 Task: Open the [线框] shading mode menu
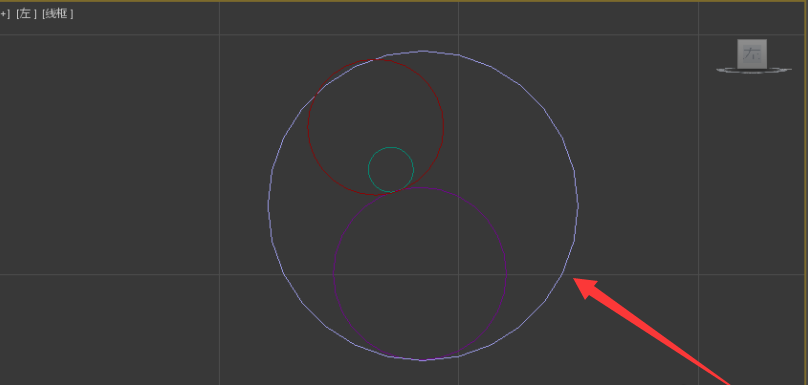click(x=57, y=14)
